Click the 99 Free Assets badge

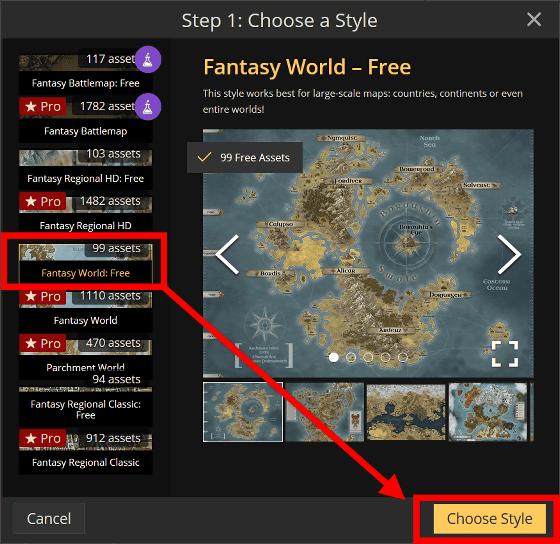pyautogui.click(x=245, y=158)
